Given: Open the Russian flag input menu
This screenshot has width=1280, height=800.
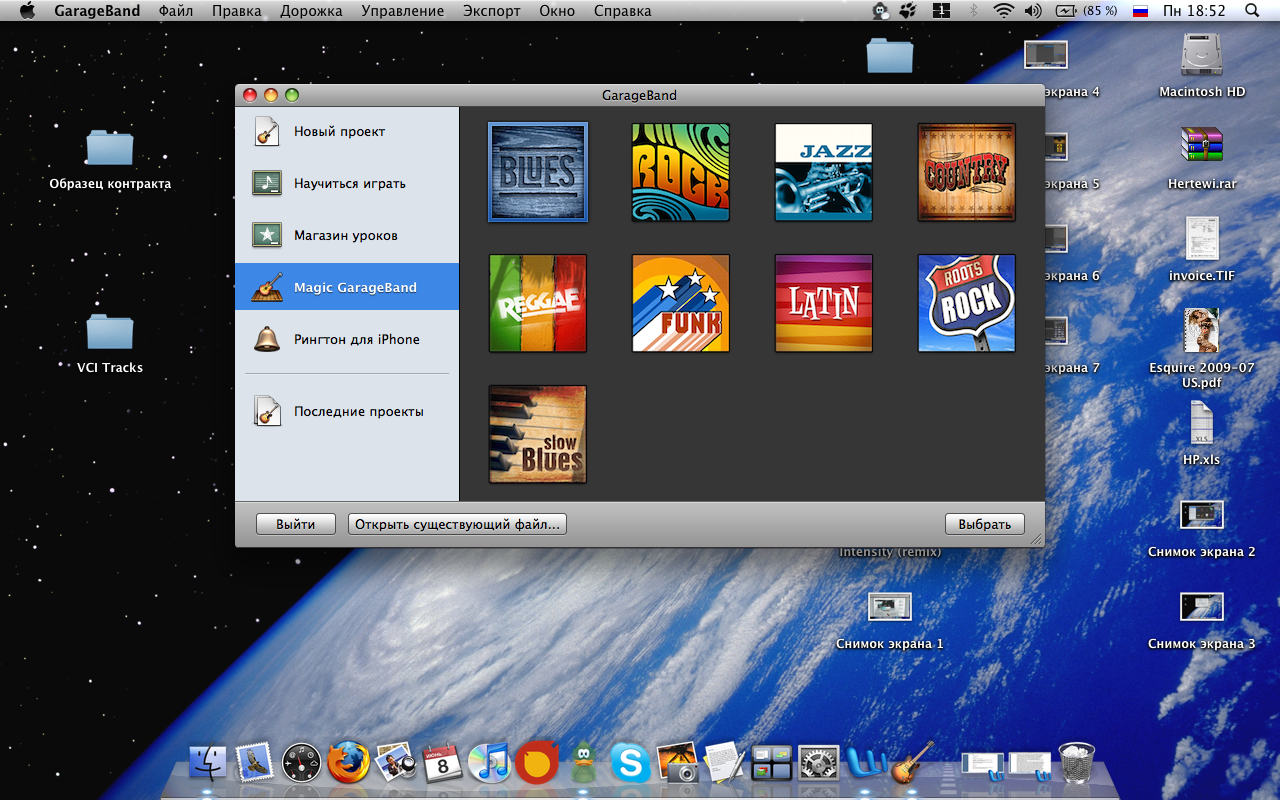Looking at the screenshot, I should [x=1140, y=11].
